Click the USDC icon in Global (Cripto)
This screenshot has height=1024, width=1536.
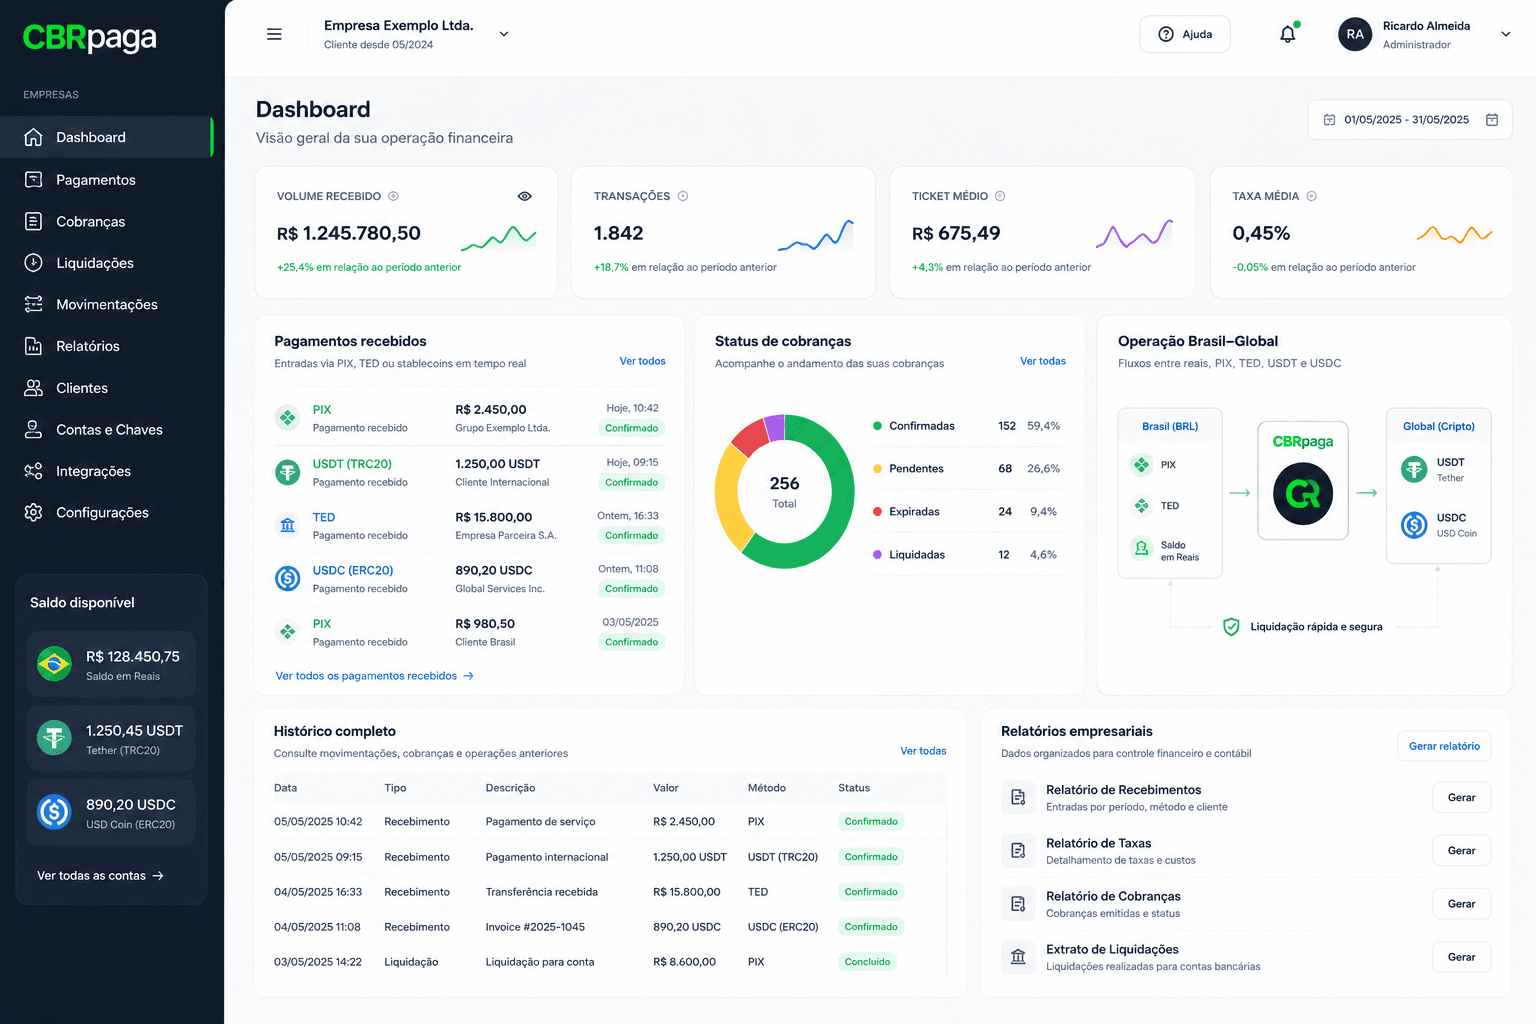click(x=1414, y=525)
